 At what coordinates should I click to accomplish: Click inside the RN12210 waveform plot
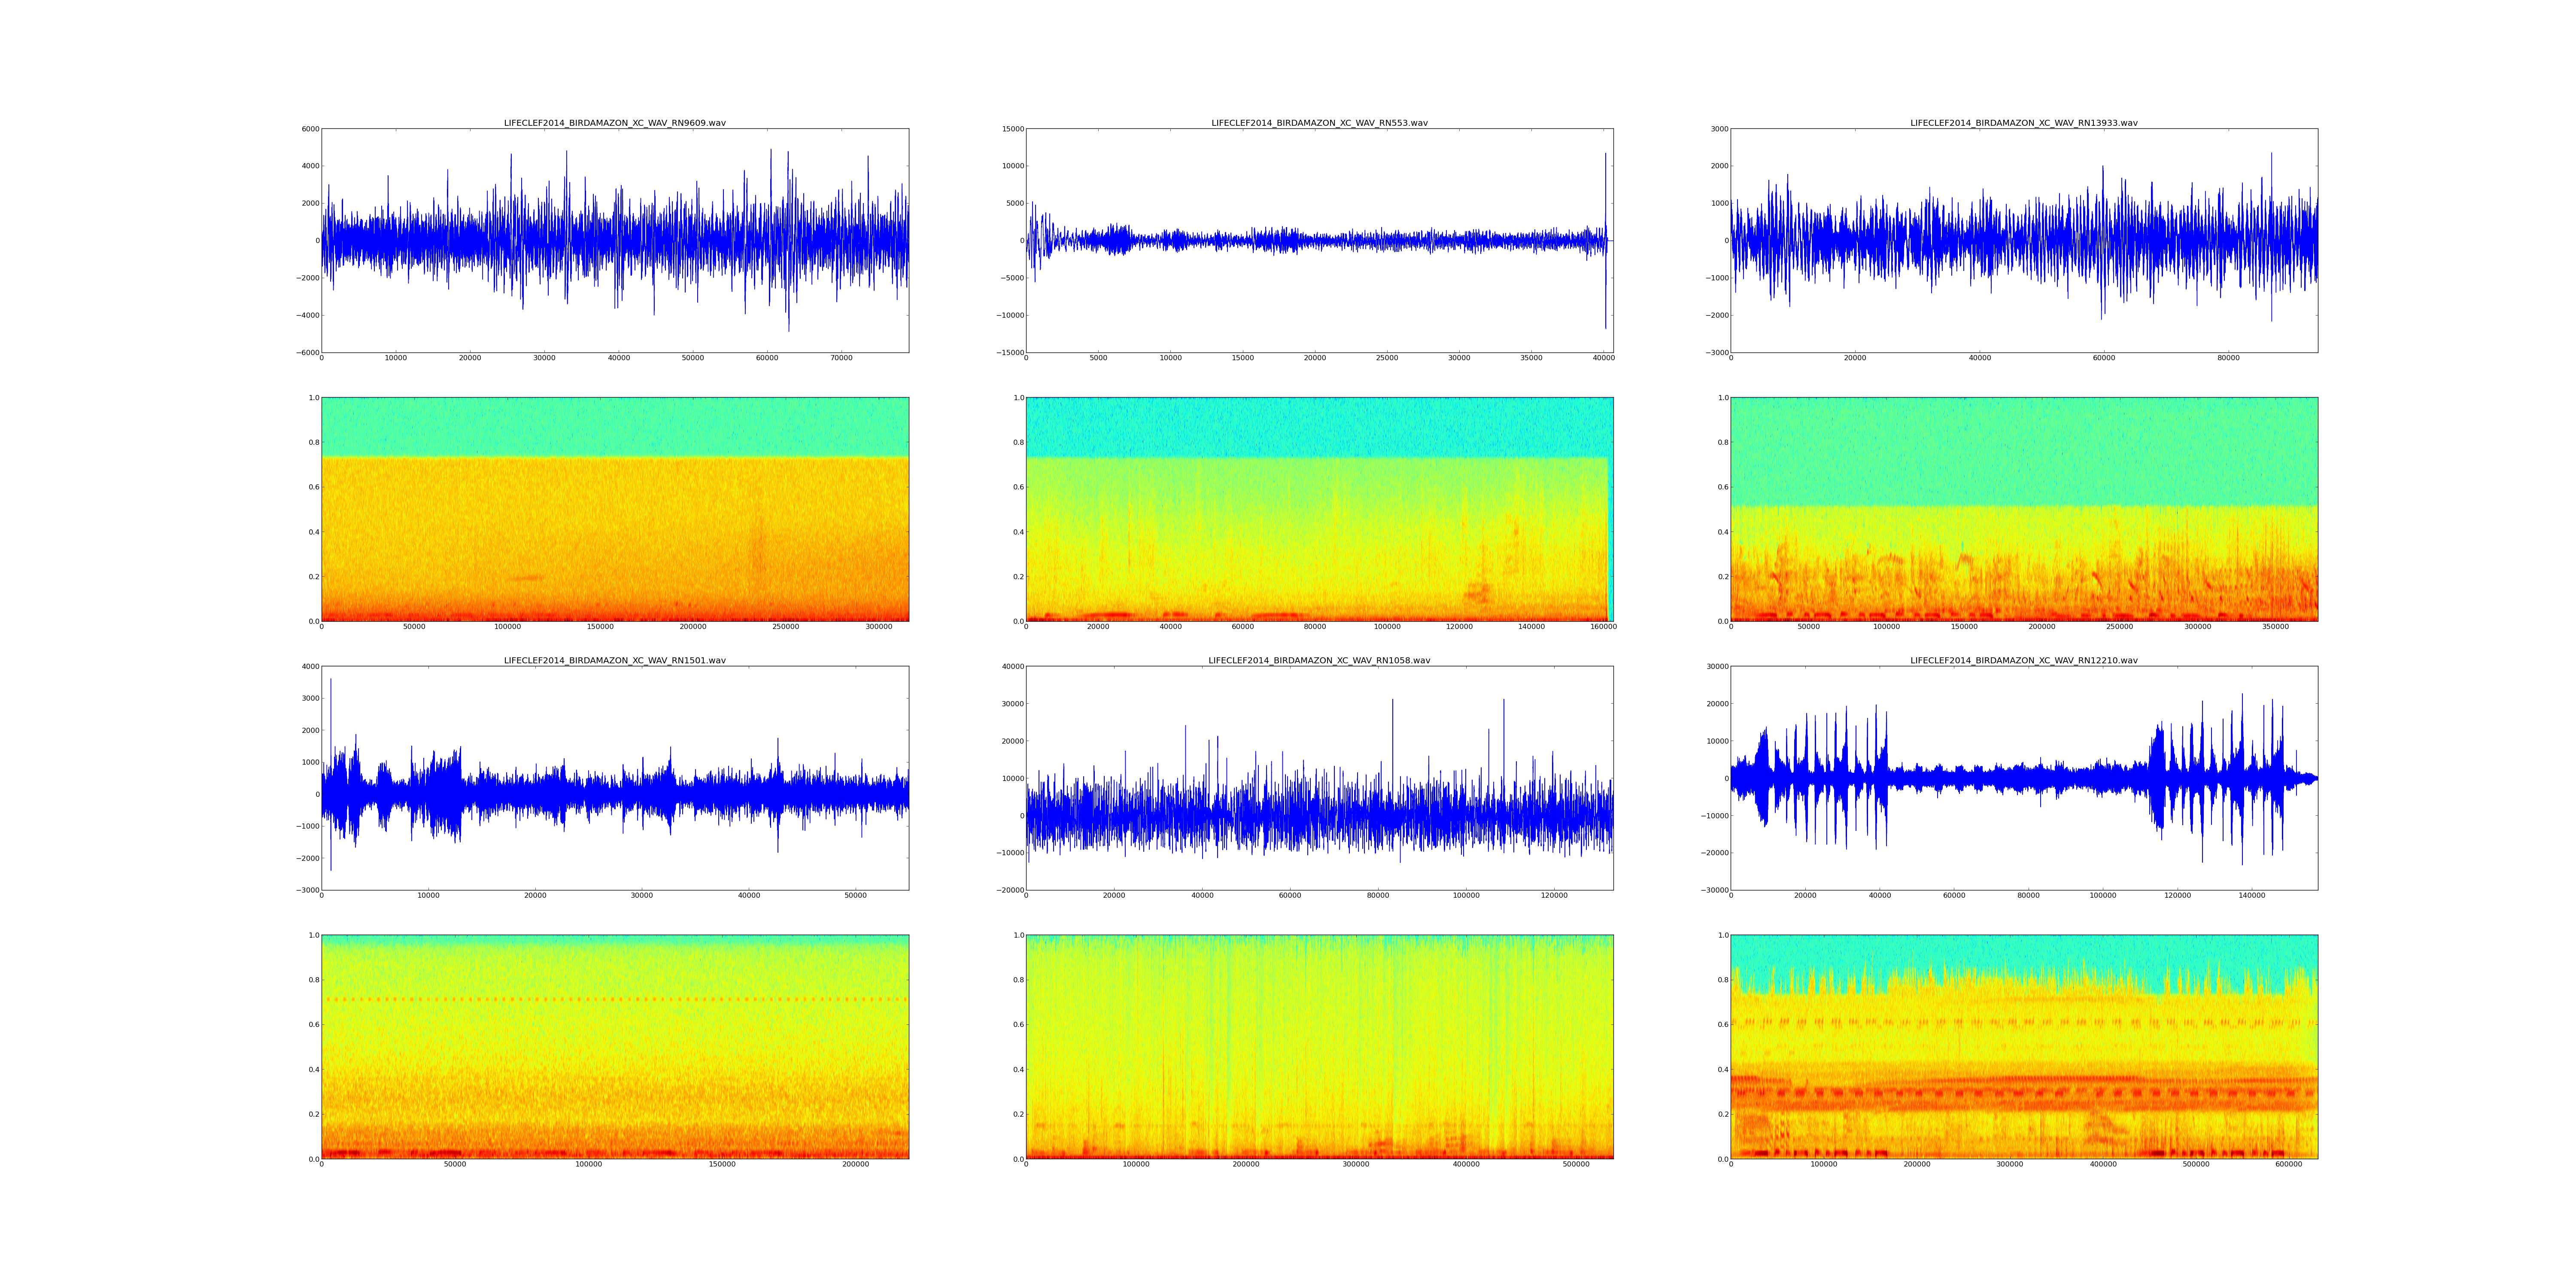click(x=2023, y=778)
